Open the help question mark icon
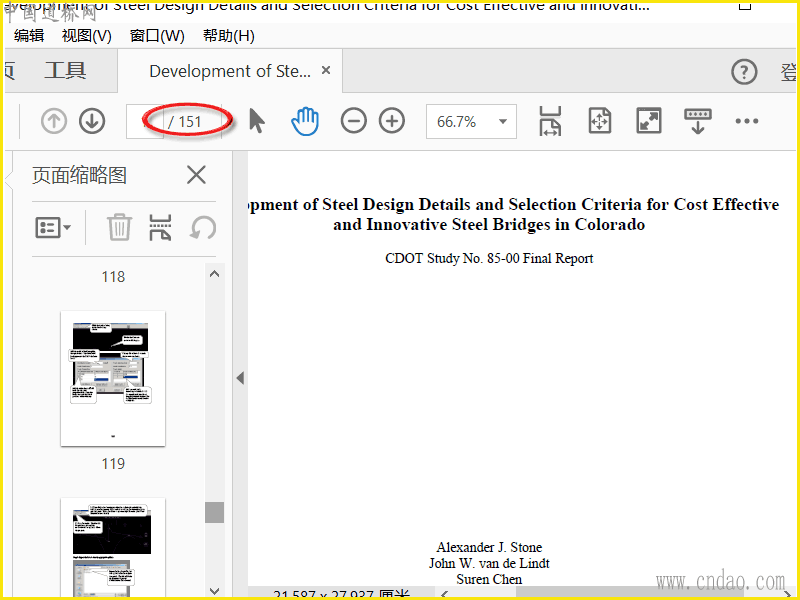The image size is (800, 600). pos(744,72)
